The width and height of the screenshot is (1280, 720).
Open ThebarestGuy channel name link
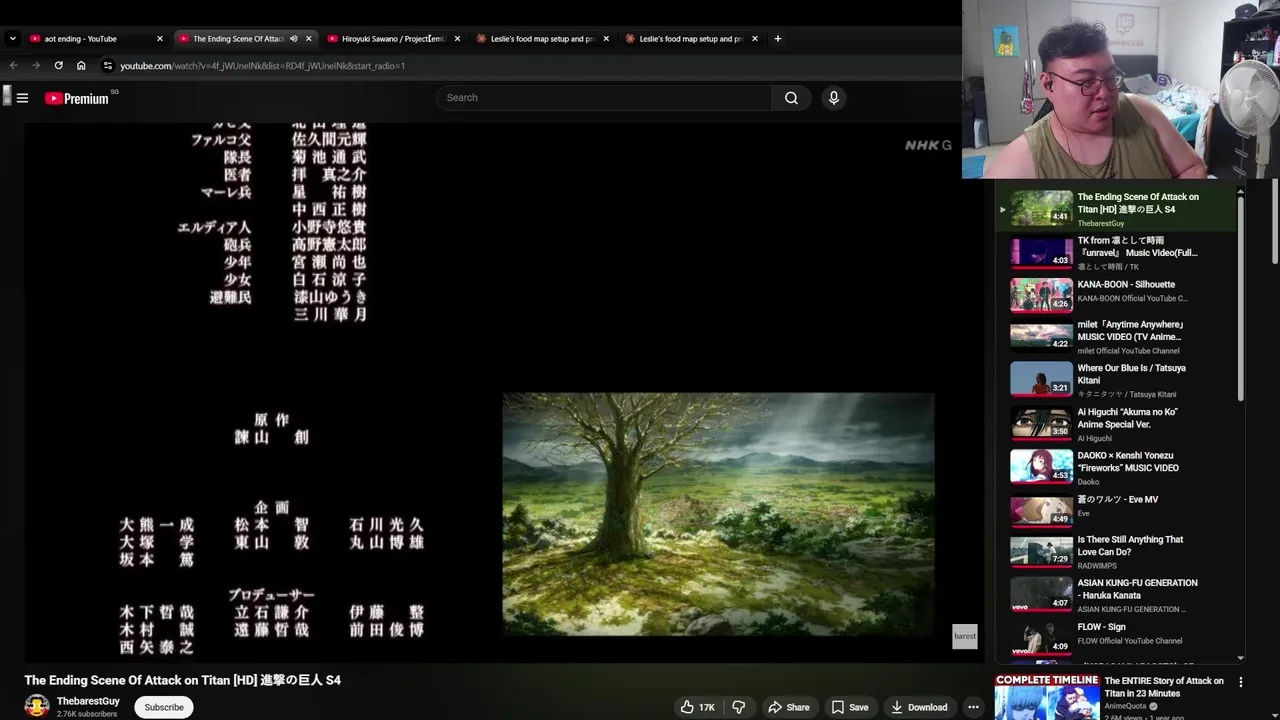[x=88, y=701]
